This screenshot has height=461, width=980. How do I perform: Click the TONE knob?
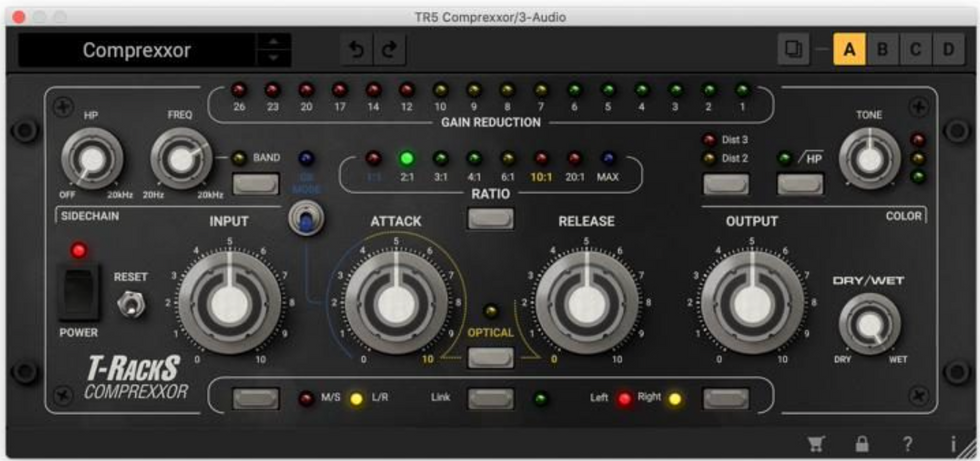click(x=869, y=159)
